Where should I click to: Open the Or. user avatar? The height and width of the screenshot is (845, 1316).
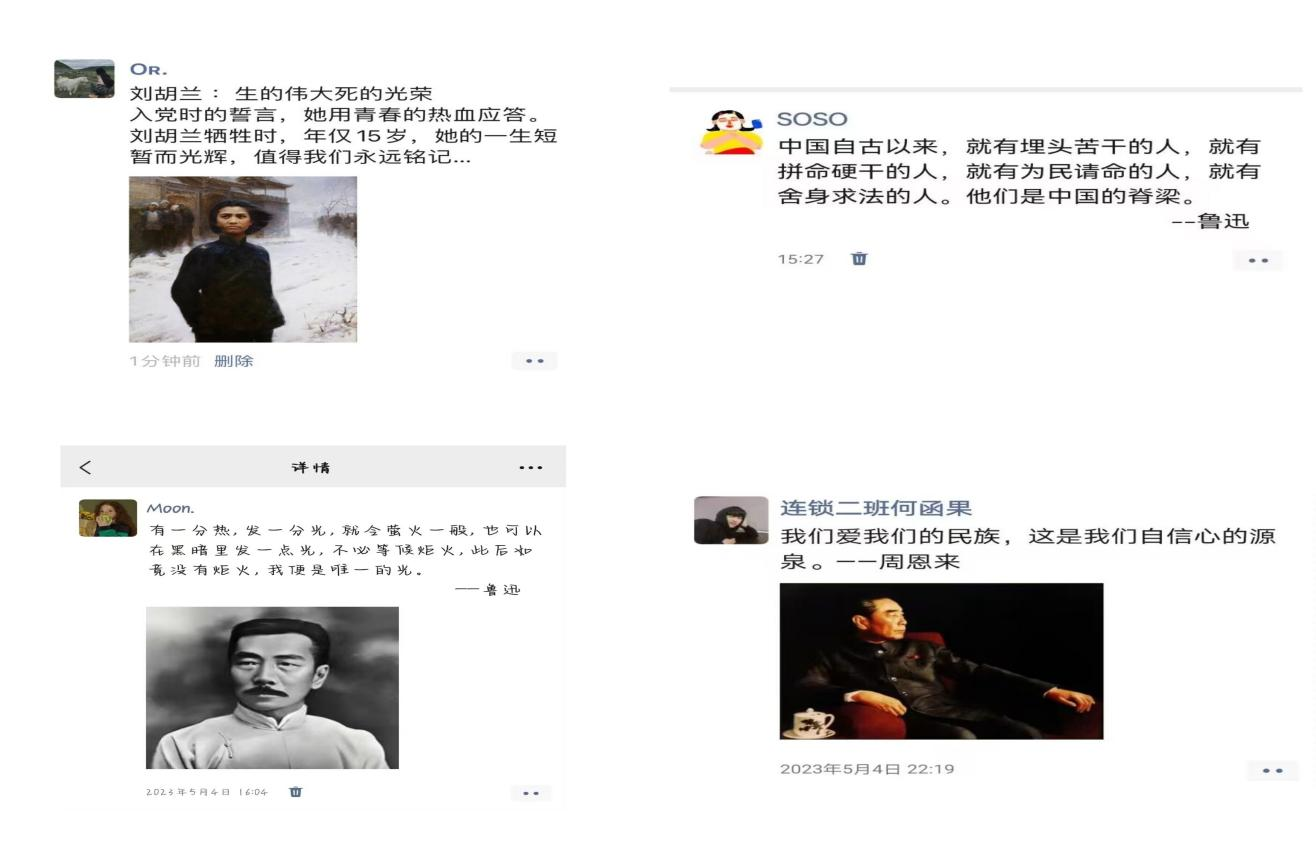[x=84, y=79]
